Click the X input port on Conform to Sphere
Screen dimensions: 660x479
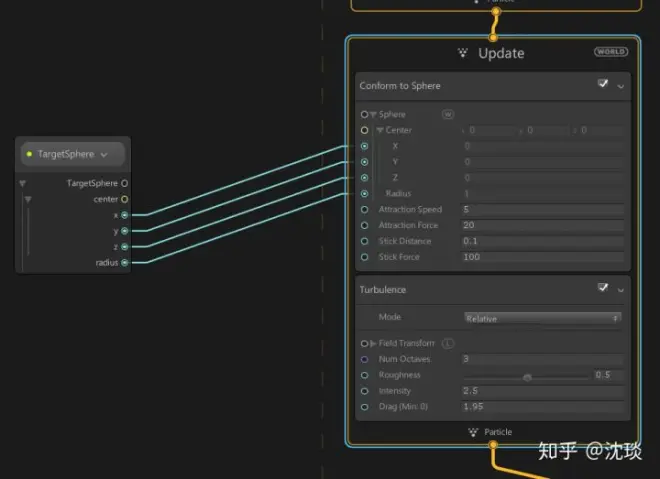pos(365,146)
